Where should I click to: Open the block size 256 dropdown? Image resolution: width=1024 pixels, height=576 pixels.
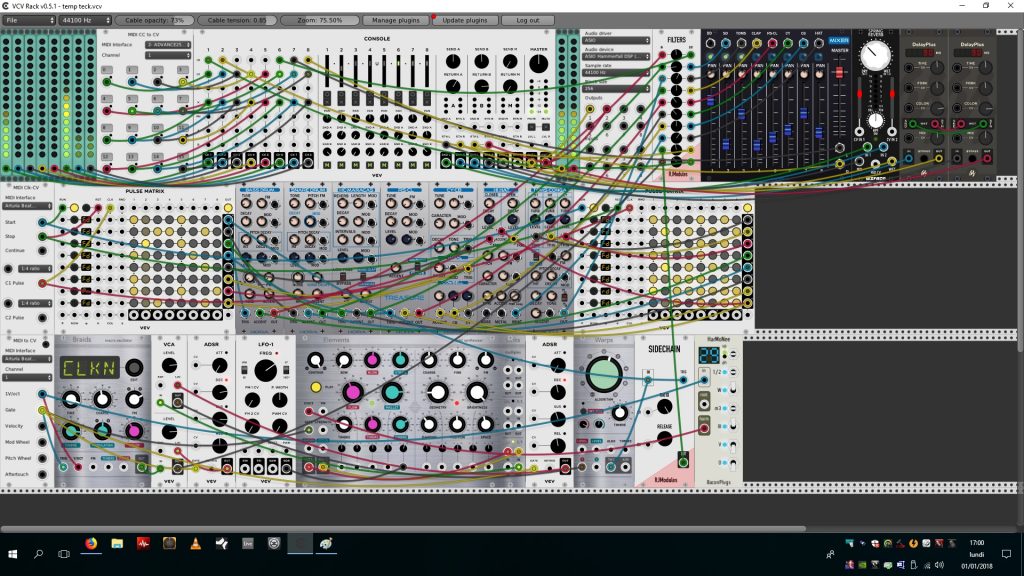point(616,88)
